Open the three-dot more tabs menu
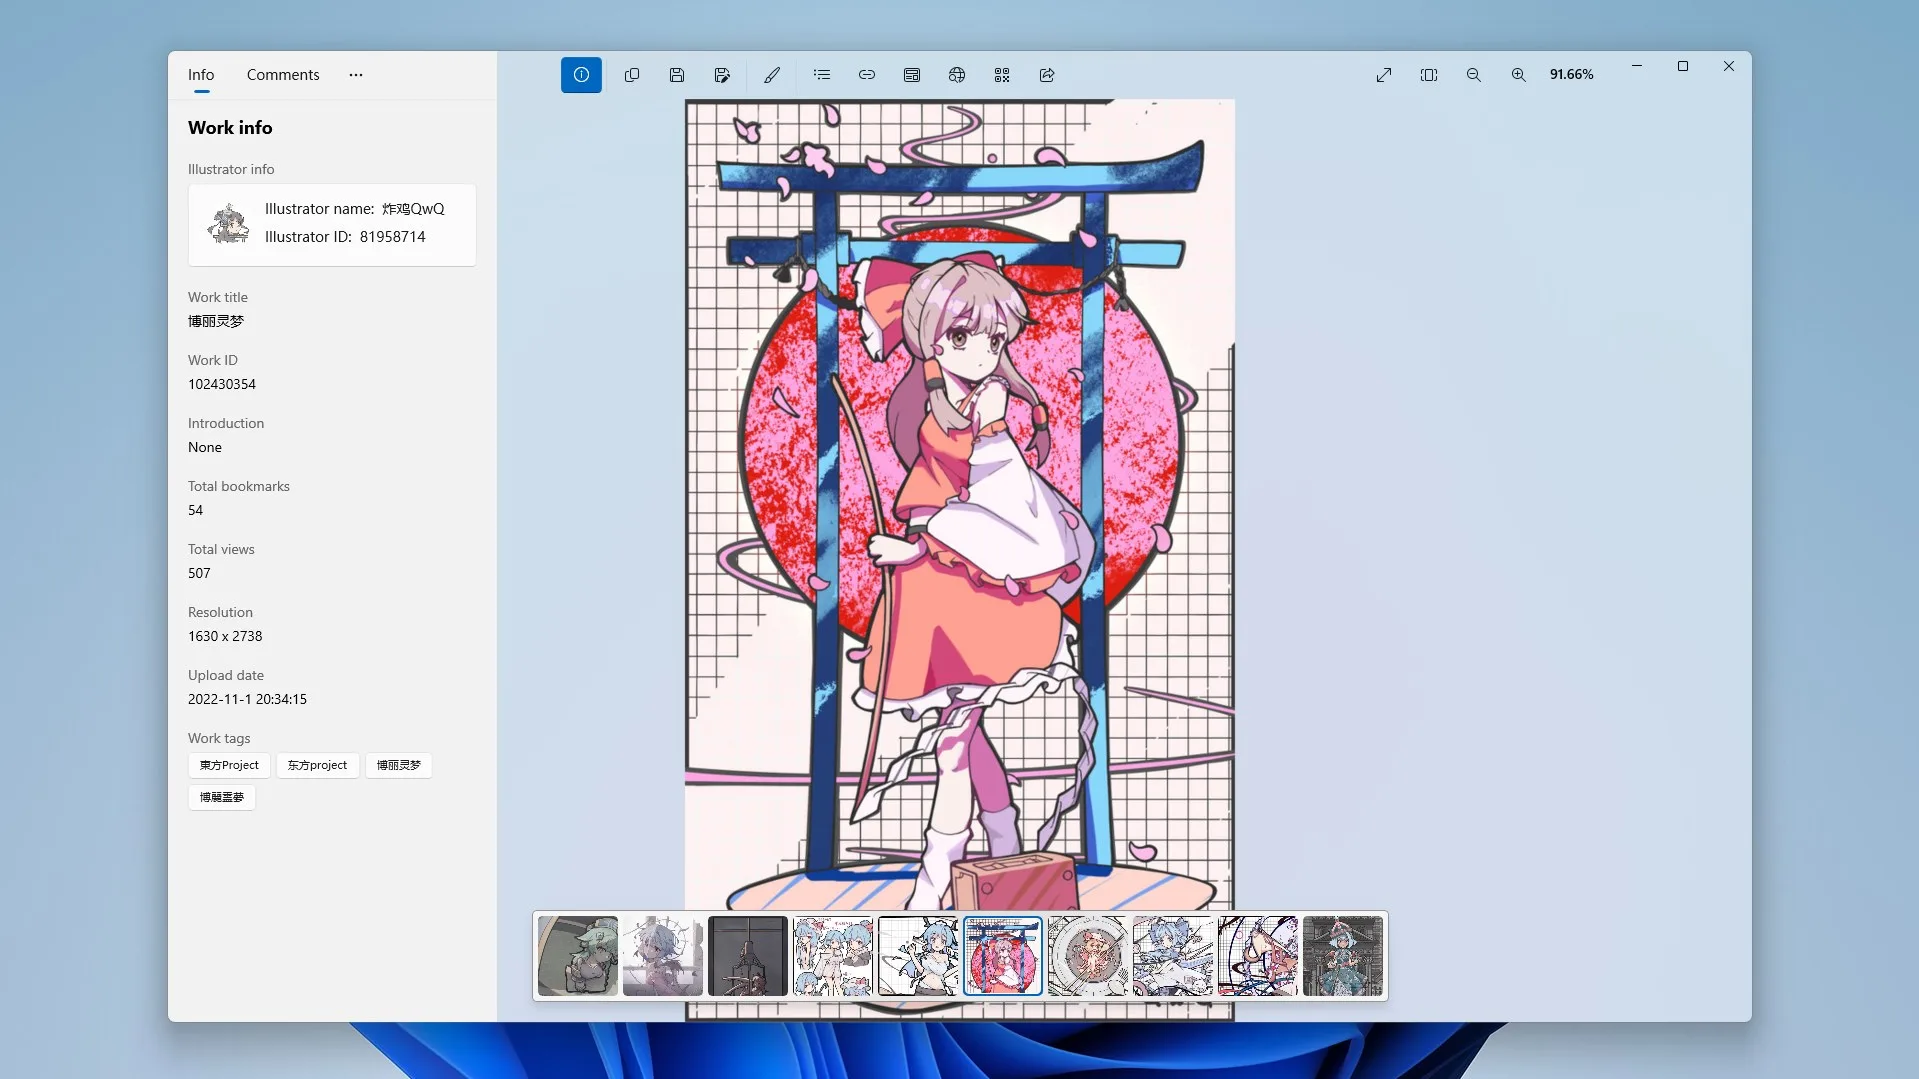This screenshot has height=1079, width=1919. [x=356, y=75]
